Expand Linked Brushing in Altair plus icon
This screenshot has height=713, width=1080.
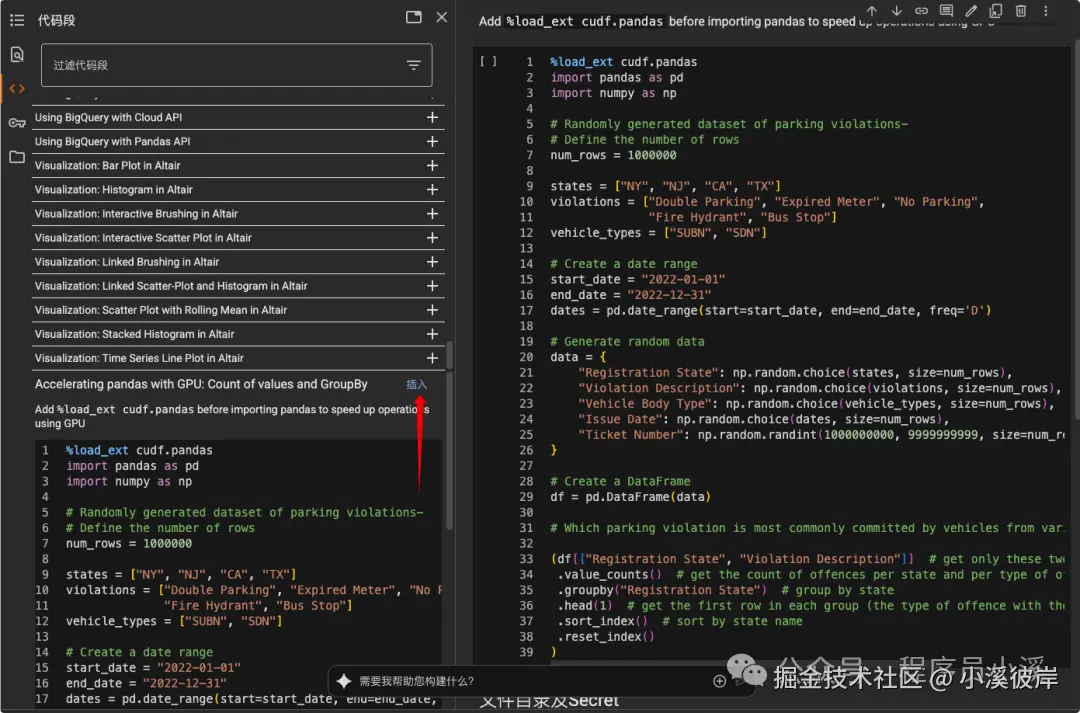[x=432, y=262]
